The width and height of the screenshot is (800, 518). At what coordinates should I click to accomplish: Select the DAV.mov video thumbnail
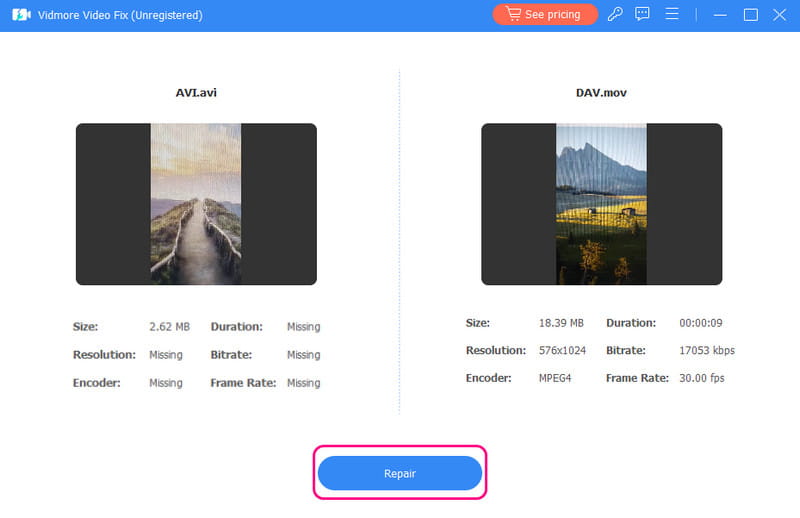(601, 204)
